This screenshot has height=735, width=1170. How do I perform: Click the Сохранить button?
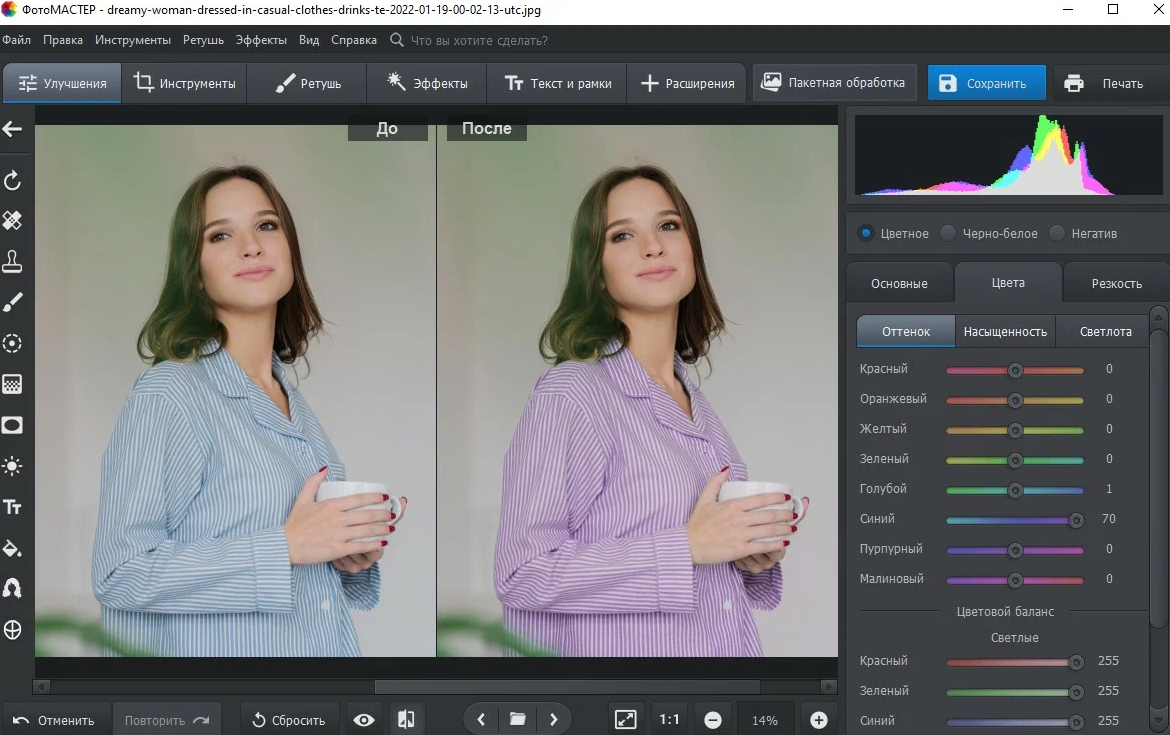(986, 83)
